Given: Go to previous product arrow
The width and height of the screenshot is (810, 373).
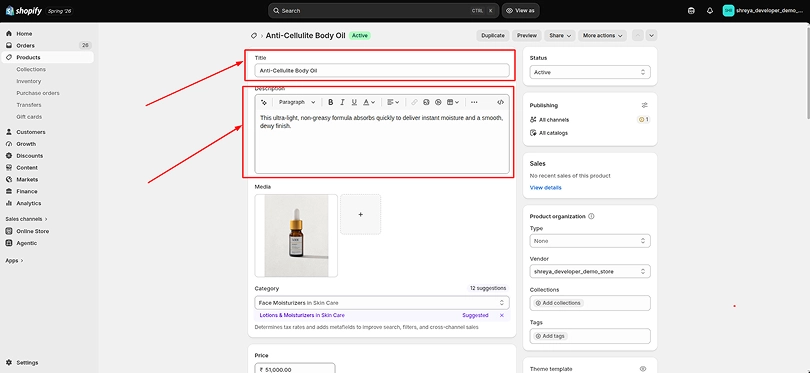Looking at the screenshot, I should pyautogui.click(x=638, y=36).
